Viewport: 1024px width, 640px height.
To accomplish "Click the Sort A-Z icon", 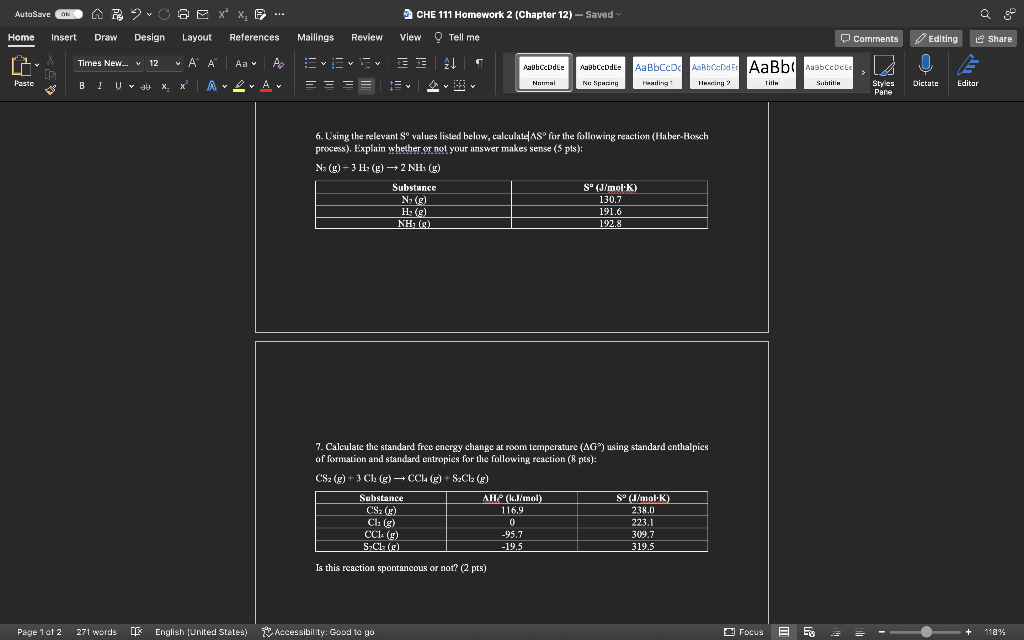I will pos(449,63).
